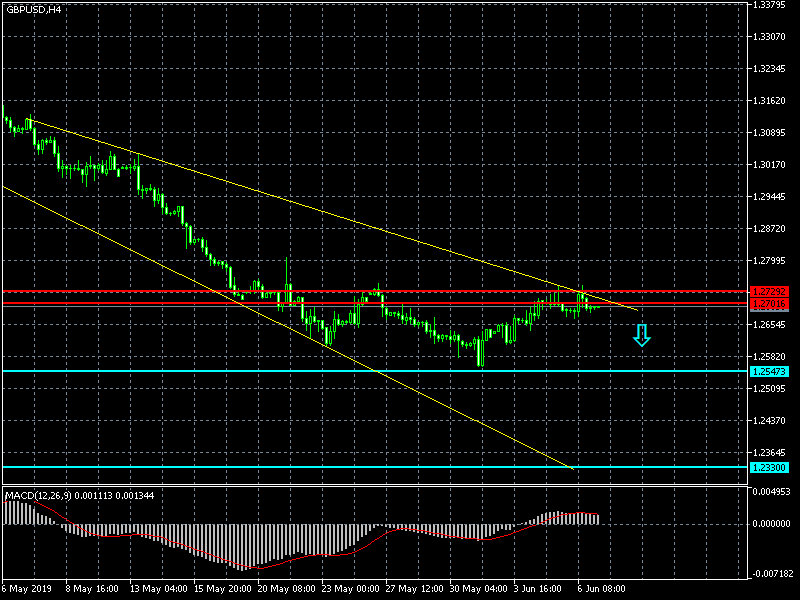Click the cyan down arrow marker

pyautogui.click(x=642, y=335)
